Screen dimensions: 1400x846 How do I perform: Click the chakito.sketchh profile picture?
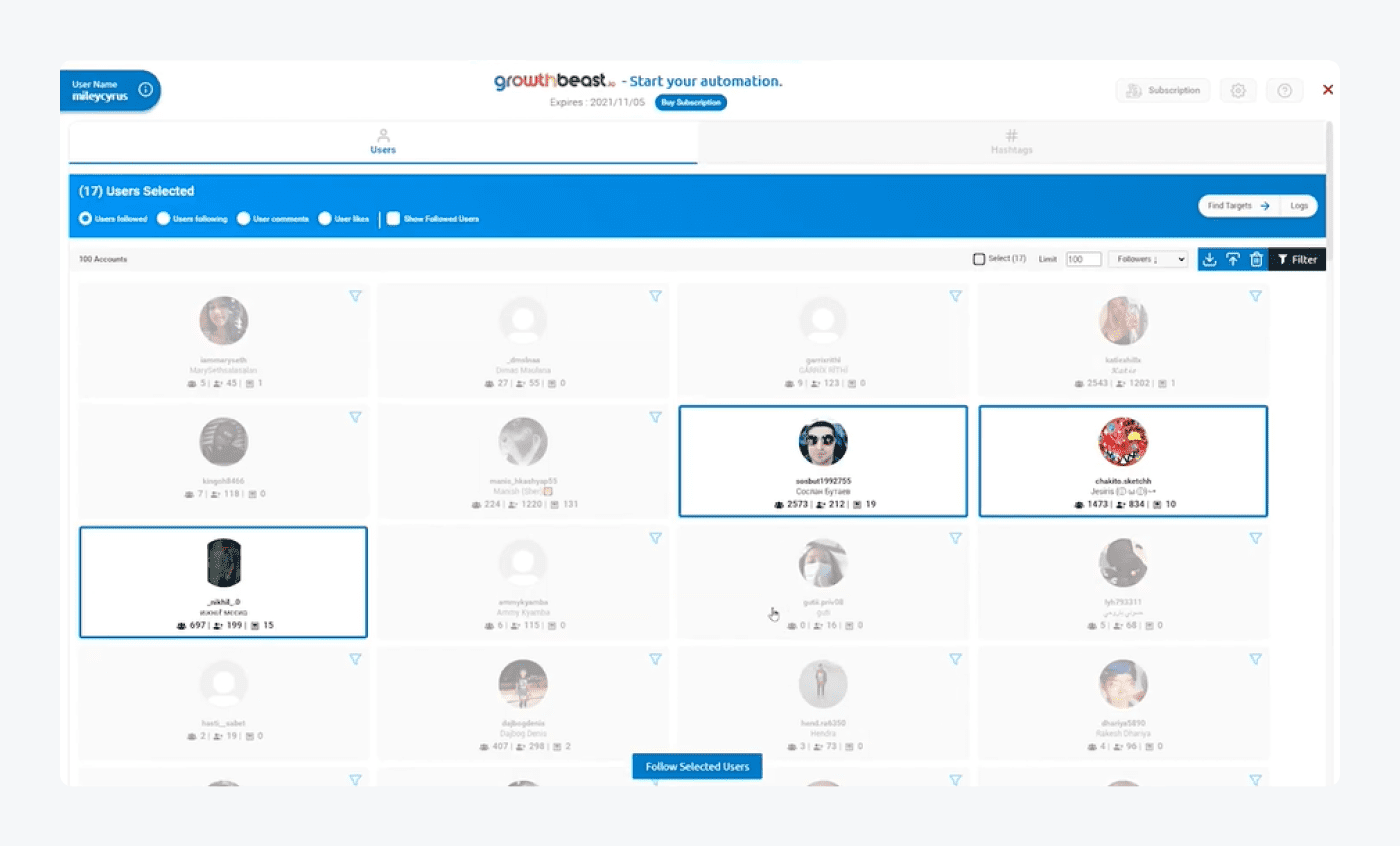1123,442
